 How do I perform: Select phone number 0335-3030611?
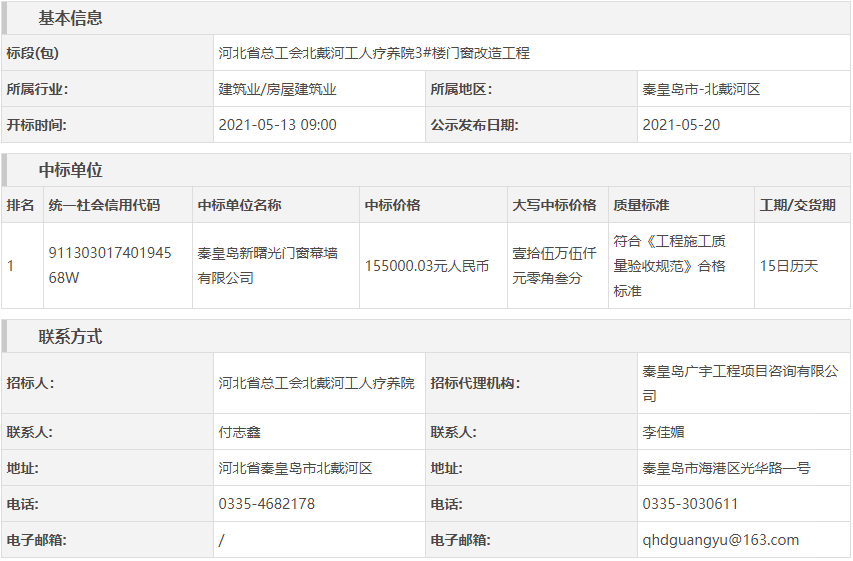(x=690, y=504)
